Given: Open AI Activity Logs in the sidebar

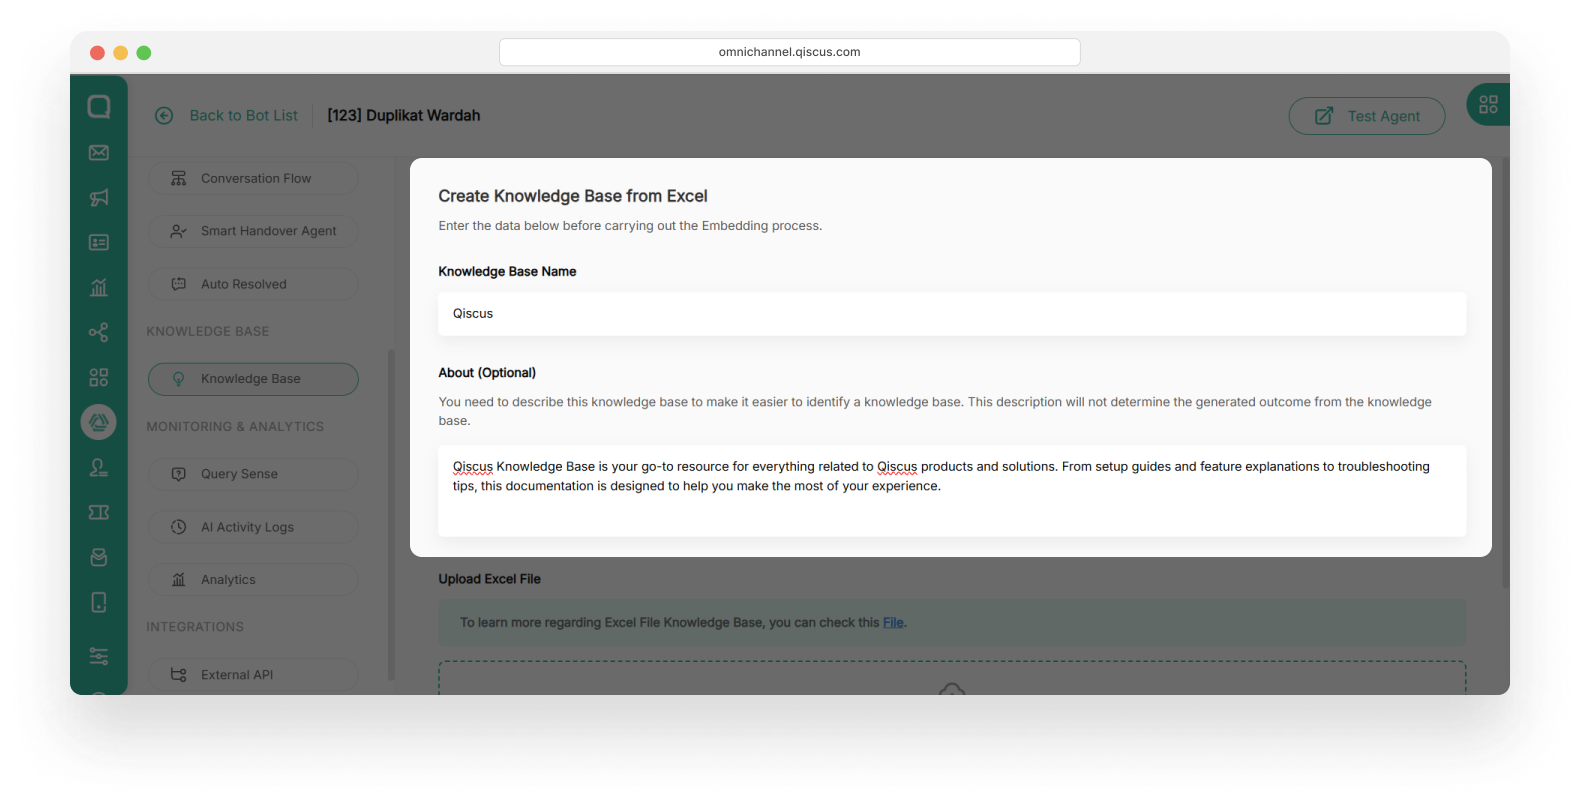Looking at the screenshot, I should [253, 527].
